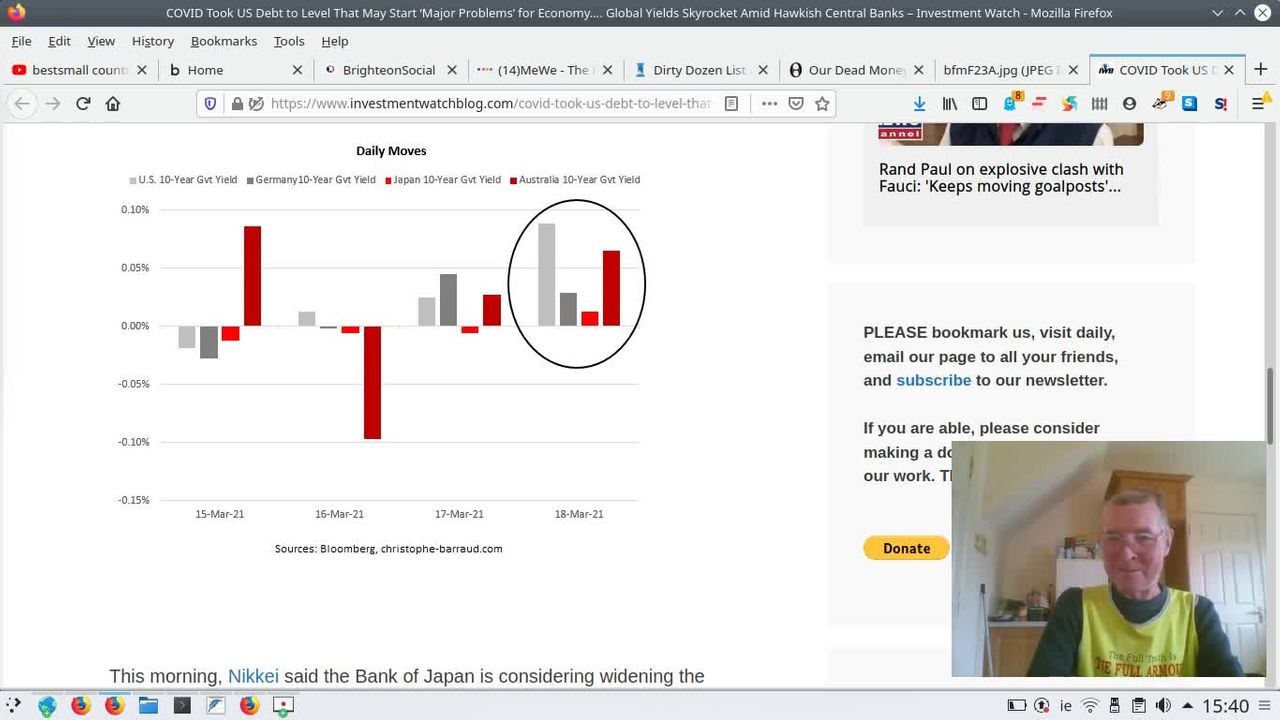This screenshot has height=720, width=1280.
Task: Open page actions three-dot menu
Action: pyautogui.click(x=769, y=104)
